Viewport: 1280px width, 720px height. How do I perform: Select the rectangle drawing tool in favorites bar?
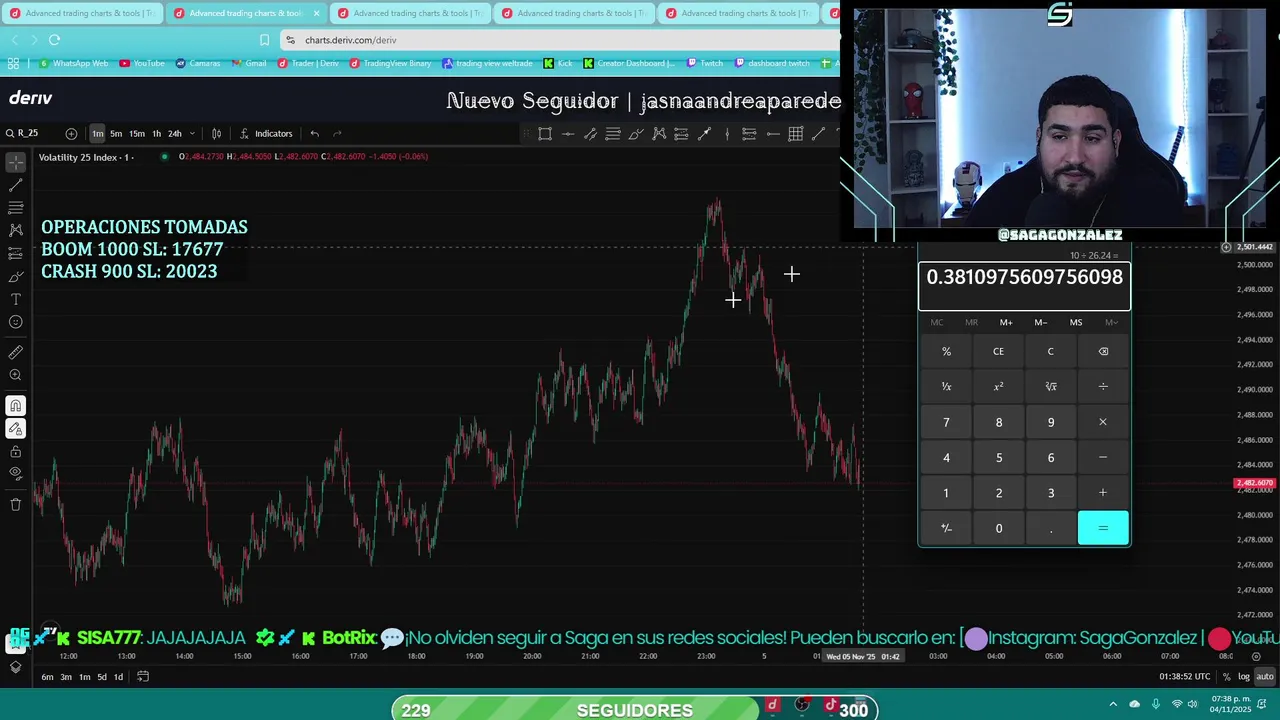(545, 133)
